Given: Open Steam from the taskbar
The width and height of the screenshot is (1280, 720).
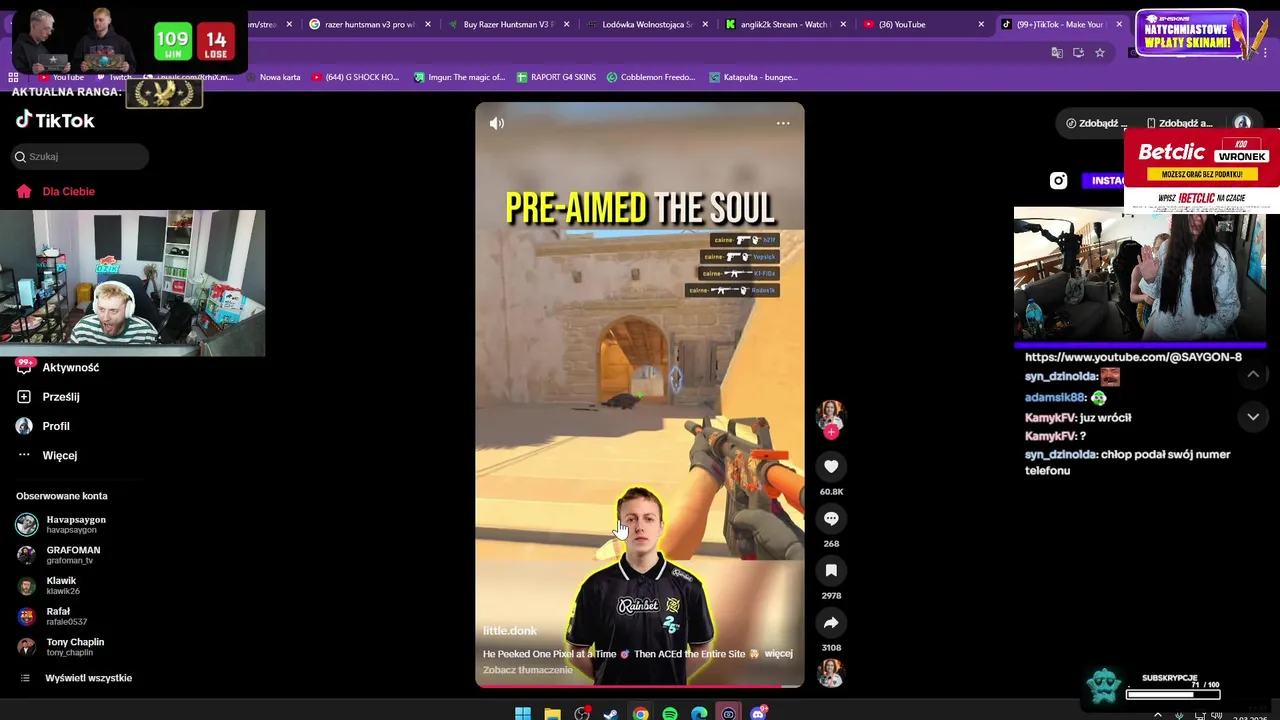Looking at the screenshot, I should pyautogui.click(x=611, y=713).
